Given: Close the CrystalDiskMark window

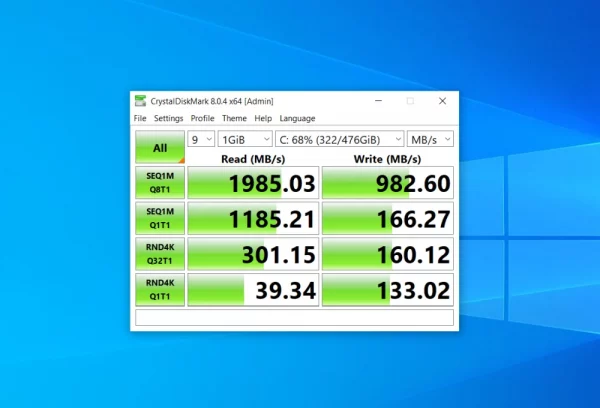Looking at the screenshot, I should (442, 101).
